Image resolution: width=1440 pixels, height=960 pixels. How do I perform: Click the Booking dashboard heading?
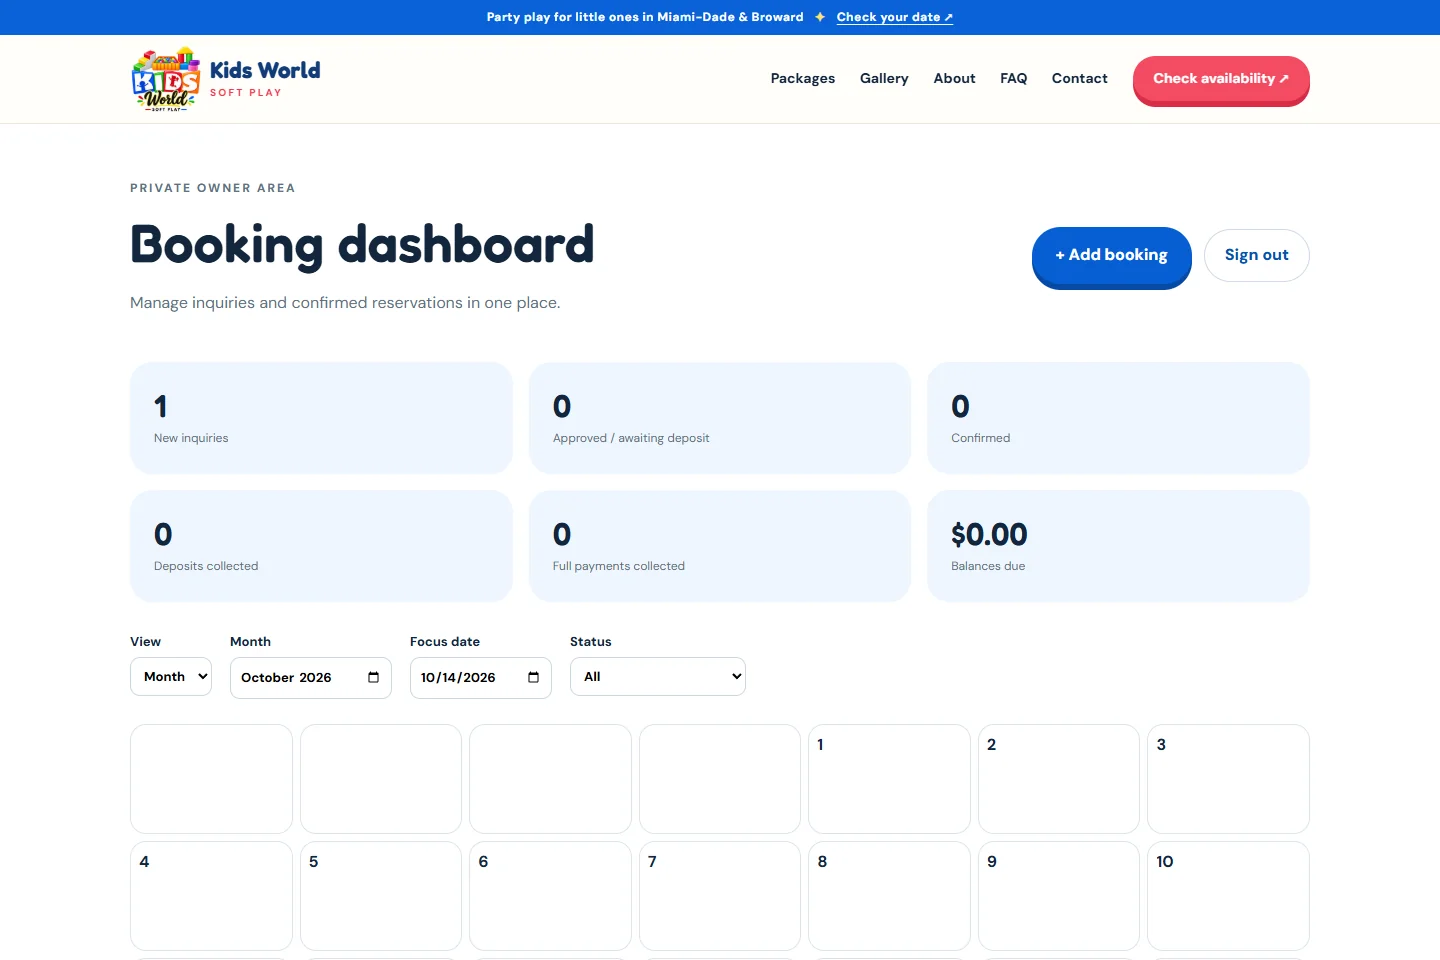pos(362,245)
